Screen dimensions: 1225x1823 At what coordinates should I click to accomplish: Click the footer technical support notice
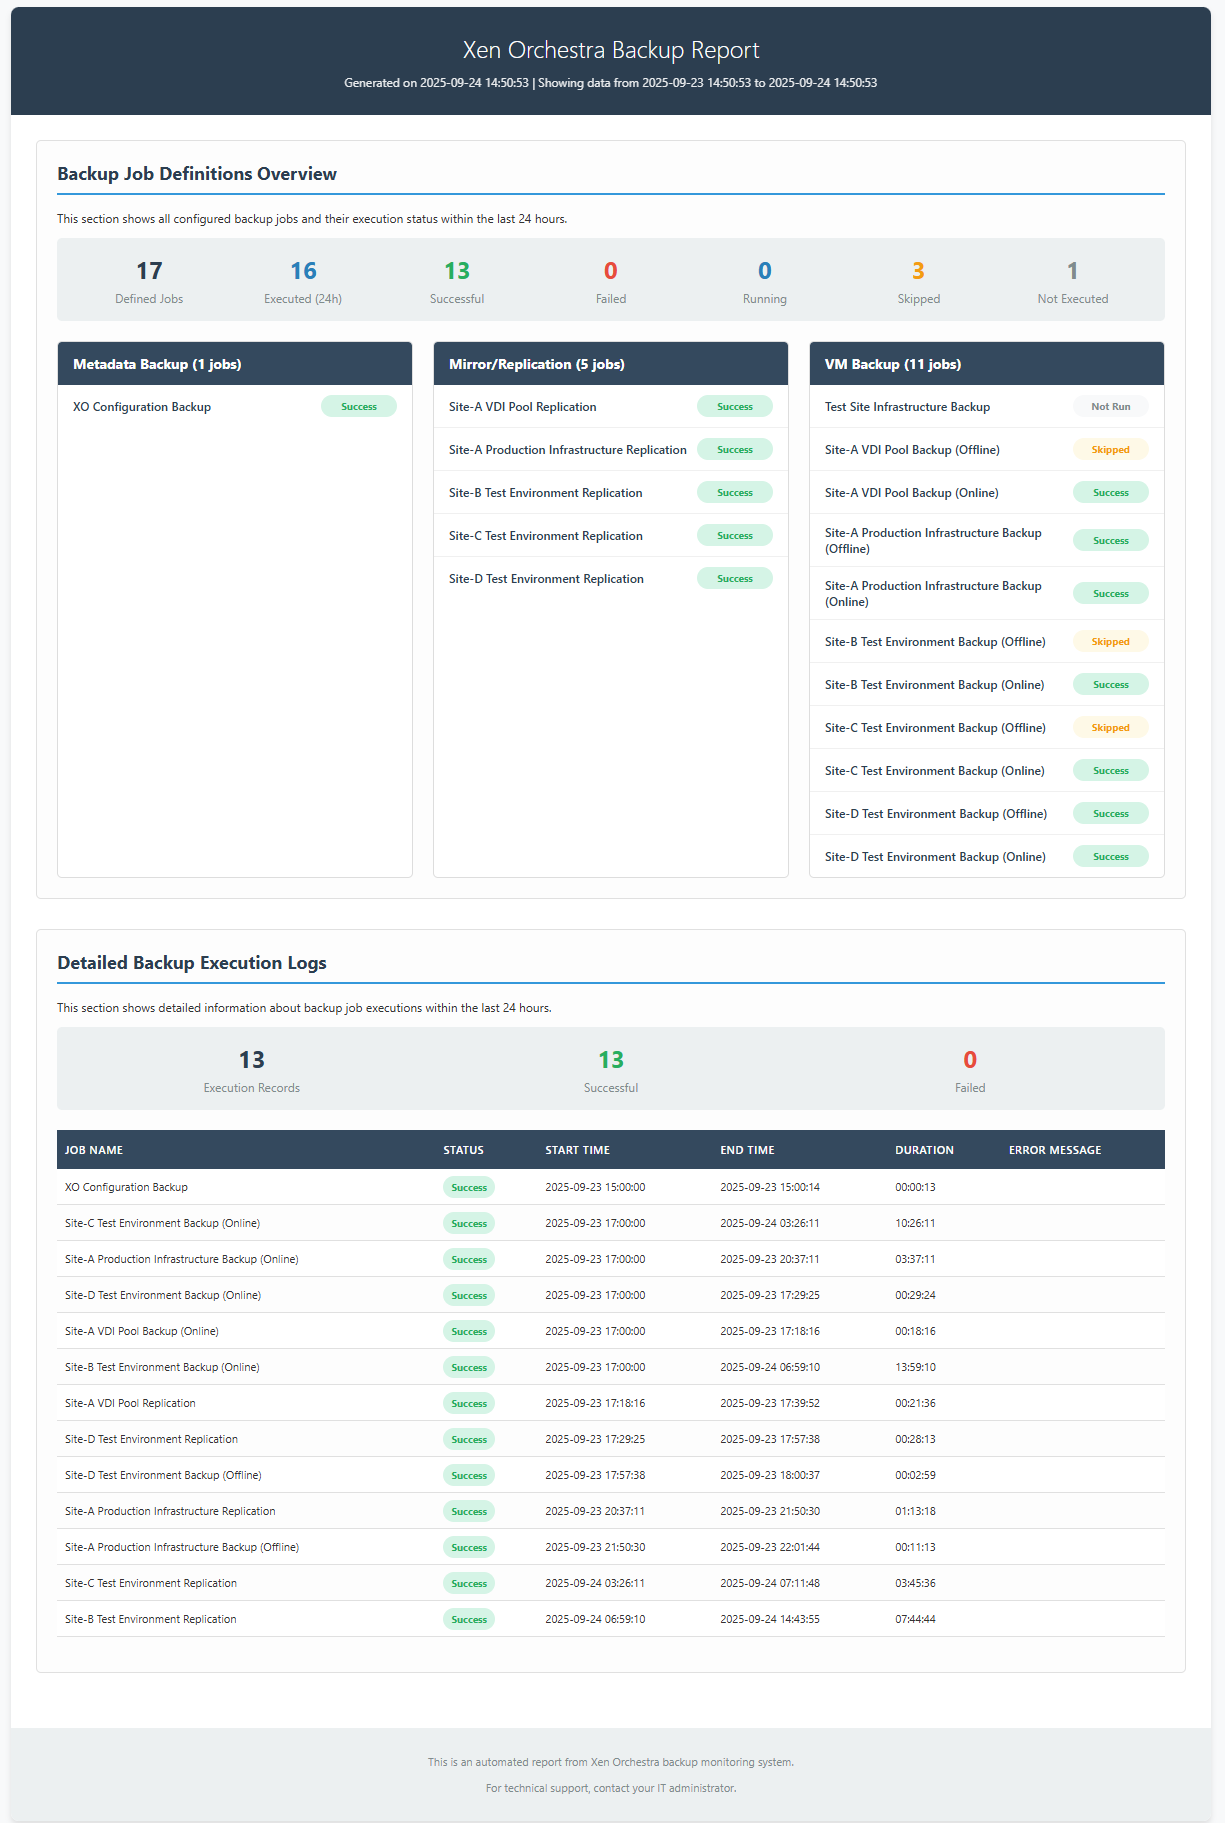(x=611, y=1788)
